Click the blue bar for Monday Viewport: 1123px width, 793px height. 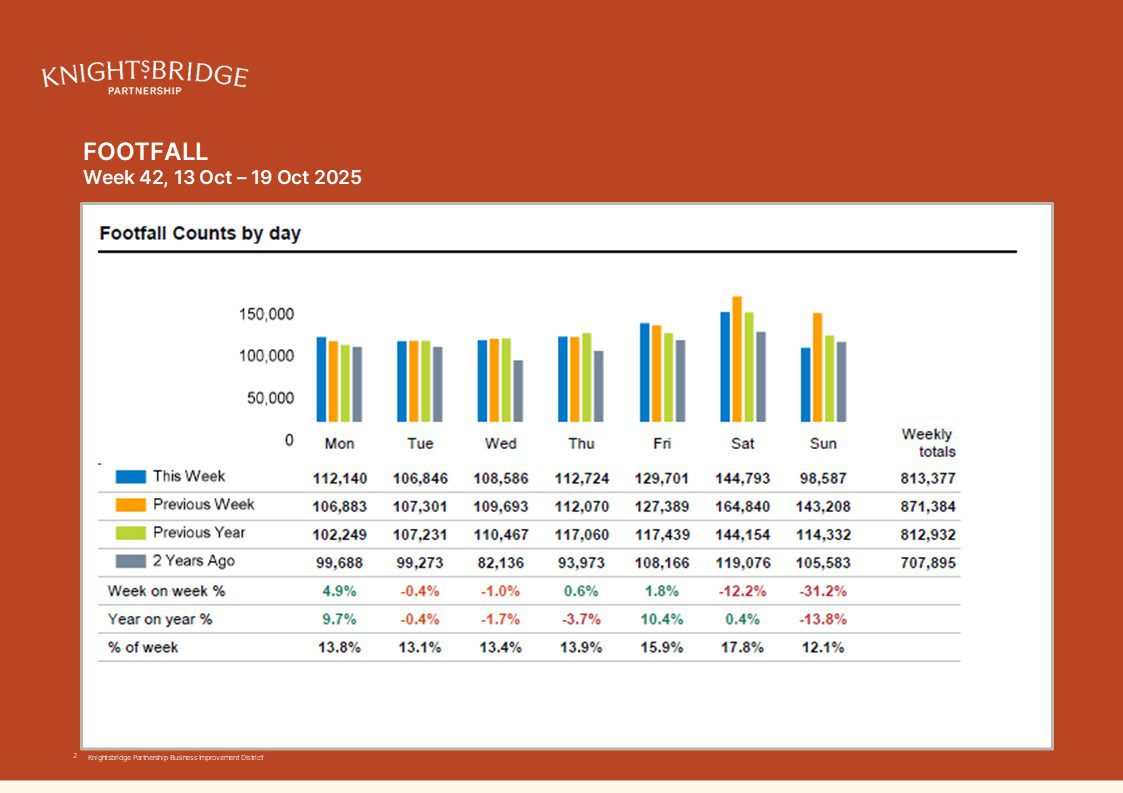click(321, 379)
